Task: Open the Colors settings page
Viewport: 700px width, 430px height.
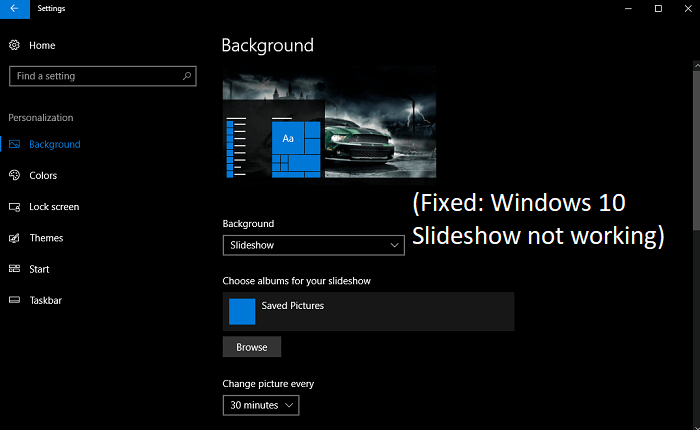Action: coord(43,175)
